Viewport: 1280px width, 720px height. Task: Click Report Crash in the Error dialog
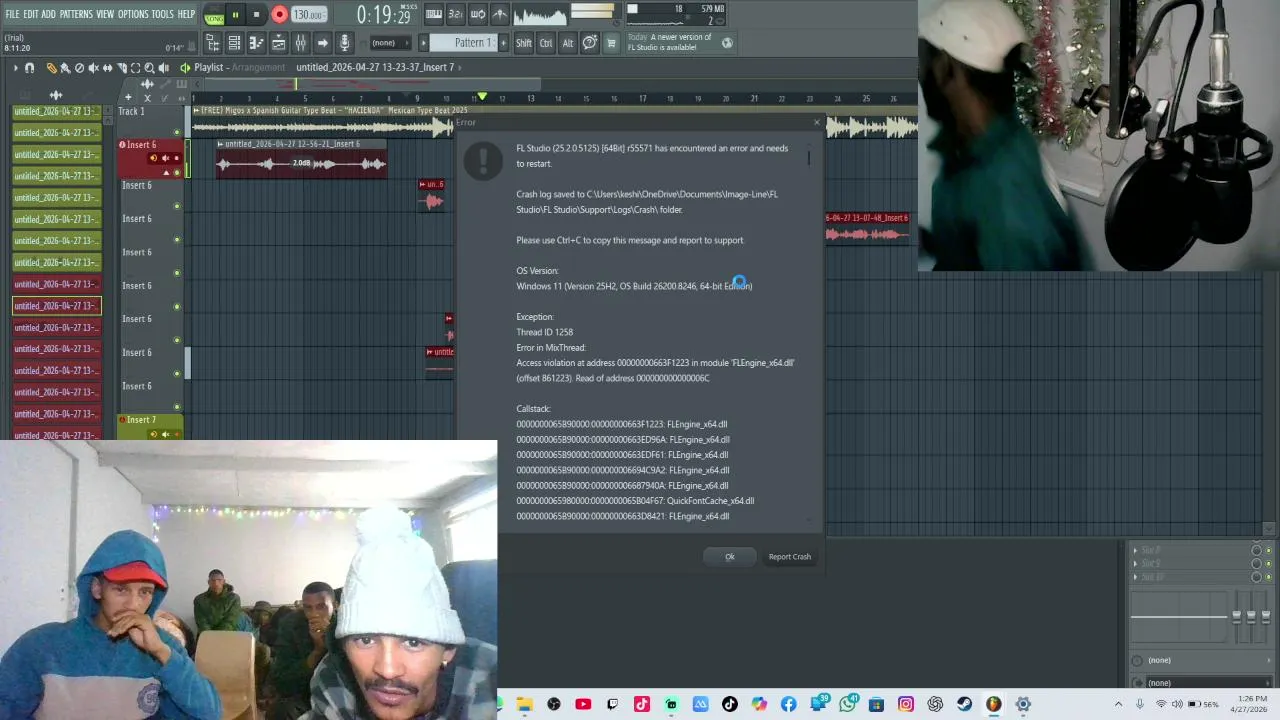[790, 557]
